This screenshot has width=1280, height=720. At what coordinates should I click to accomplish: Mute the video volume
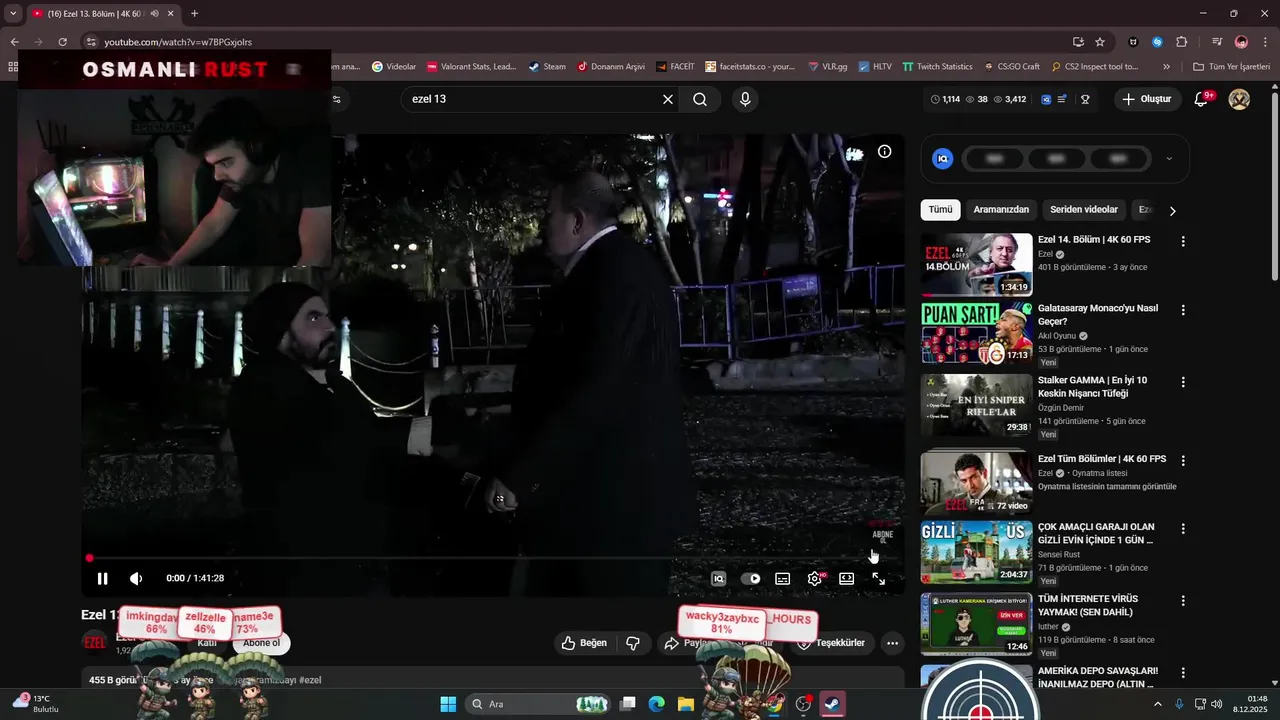[136, 578]
